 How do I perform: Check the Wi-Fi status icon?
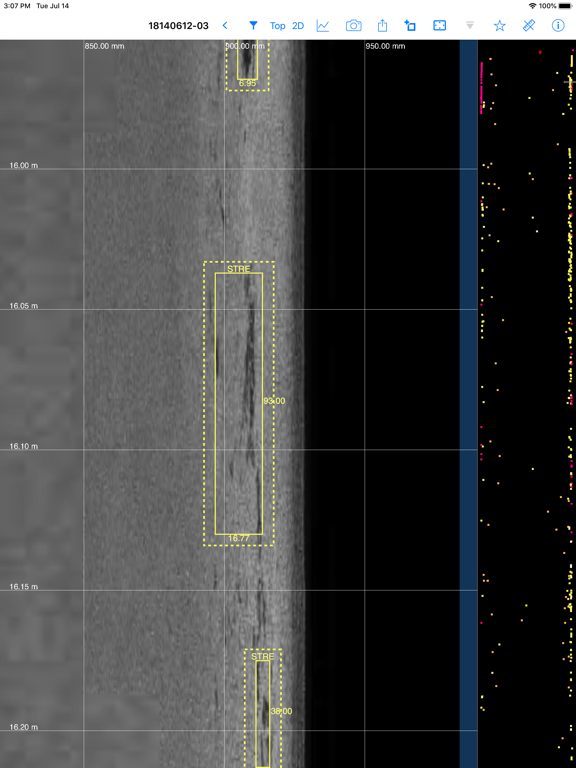click(x=532, y=6)
